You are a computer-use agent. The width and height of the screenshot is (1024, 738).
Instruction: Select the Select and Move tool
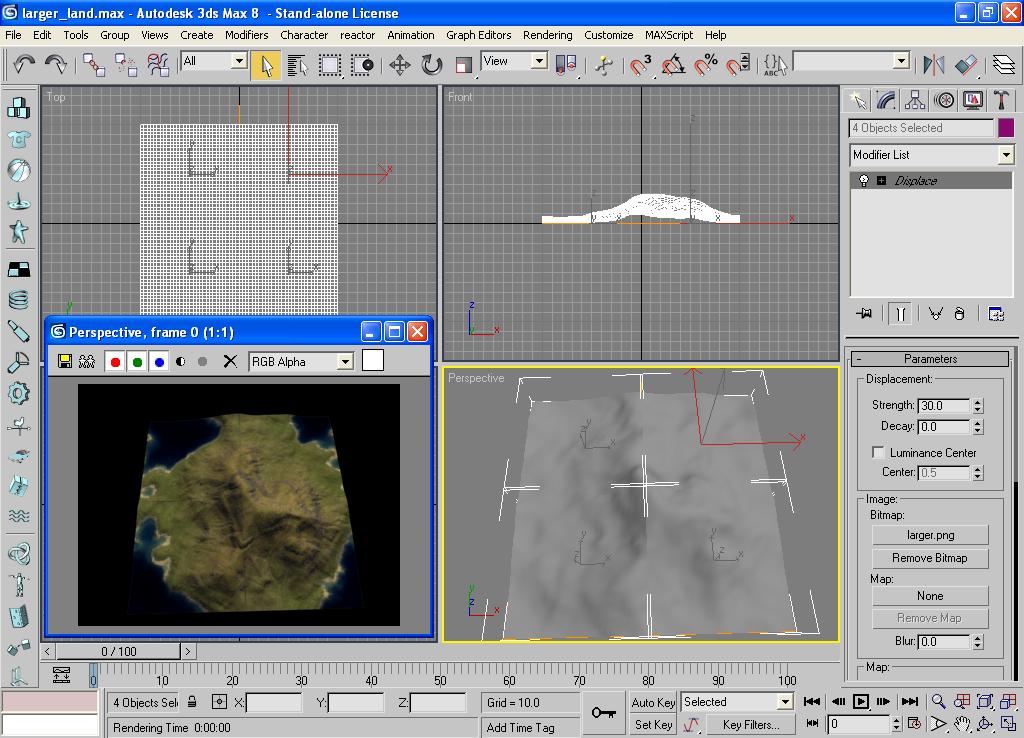(x=402, y=65)
